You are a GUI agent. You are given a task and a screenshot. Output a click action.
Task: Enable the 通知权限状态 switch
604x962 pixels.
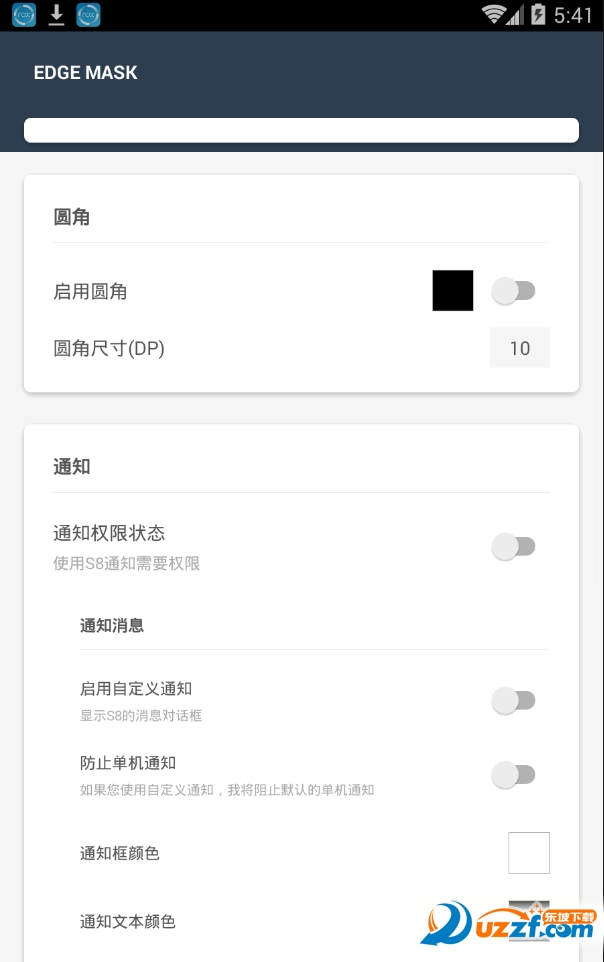[514, 547]
